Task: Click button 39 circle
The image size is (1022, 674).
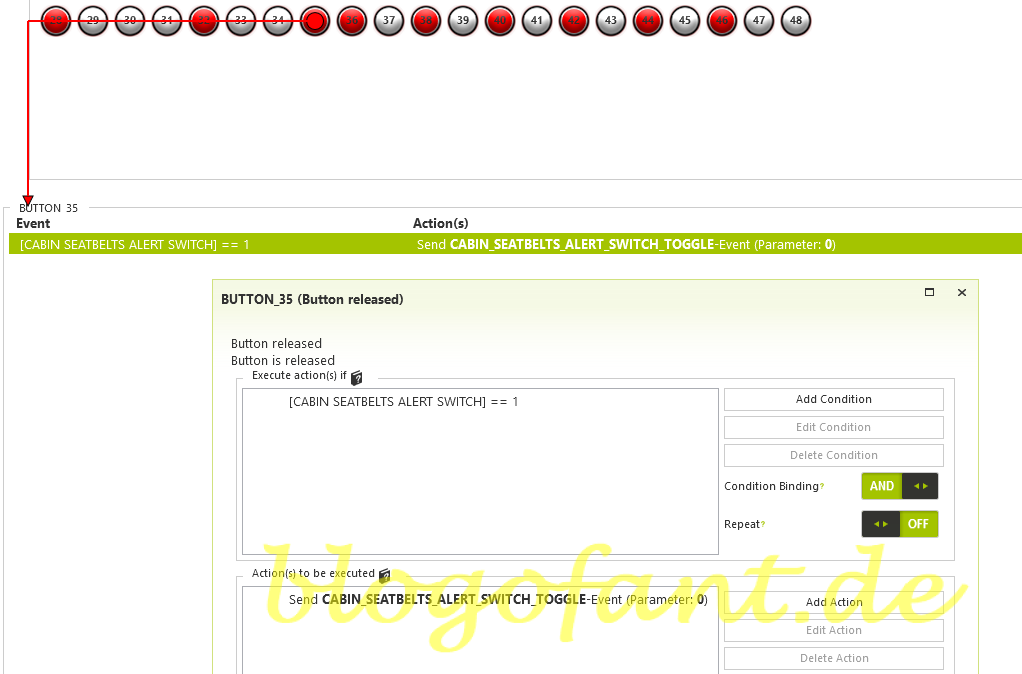Action: click(x=463, y=20)
